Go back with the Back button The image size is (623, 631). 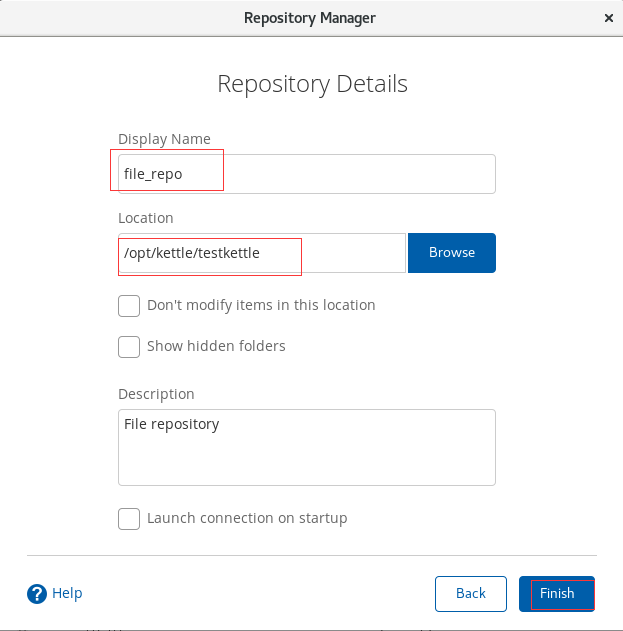click(x=471, y=594)
